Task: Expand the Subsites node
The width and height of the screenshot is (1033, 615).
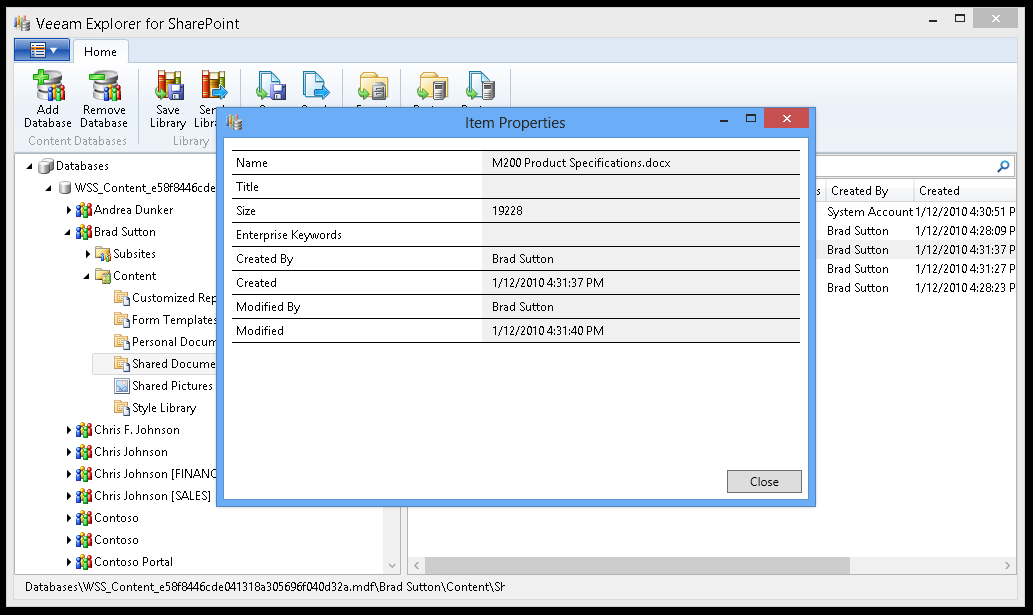Action: click(x=88, y=254)
